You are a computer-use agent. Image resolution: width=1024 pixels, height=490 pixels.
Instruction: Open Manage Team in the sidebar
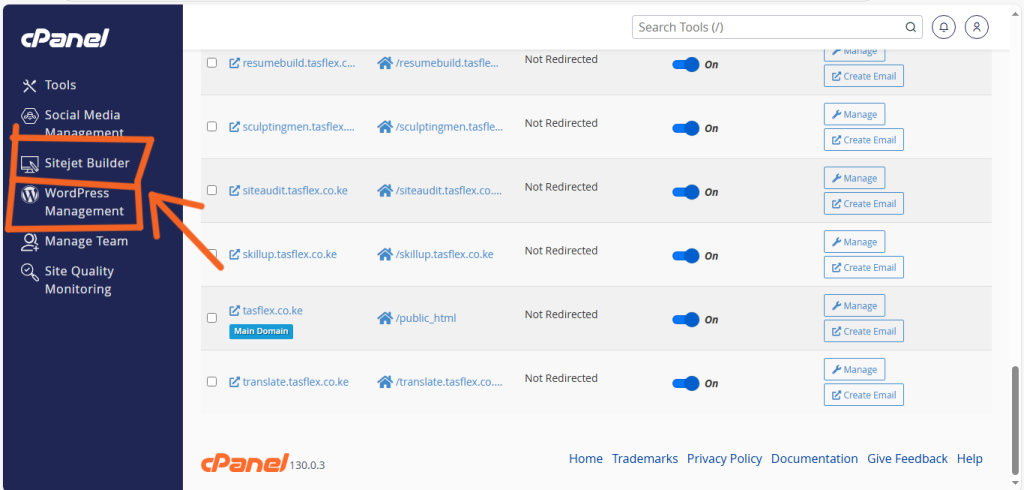(x=74, y=241)
